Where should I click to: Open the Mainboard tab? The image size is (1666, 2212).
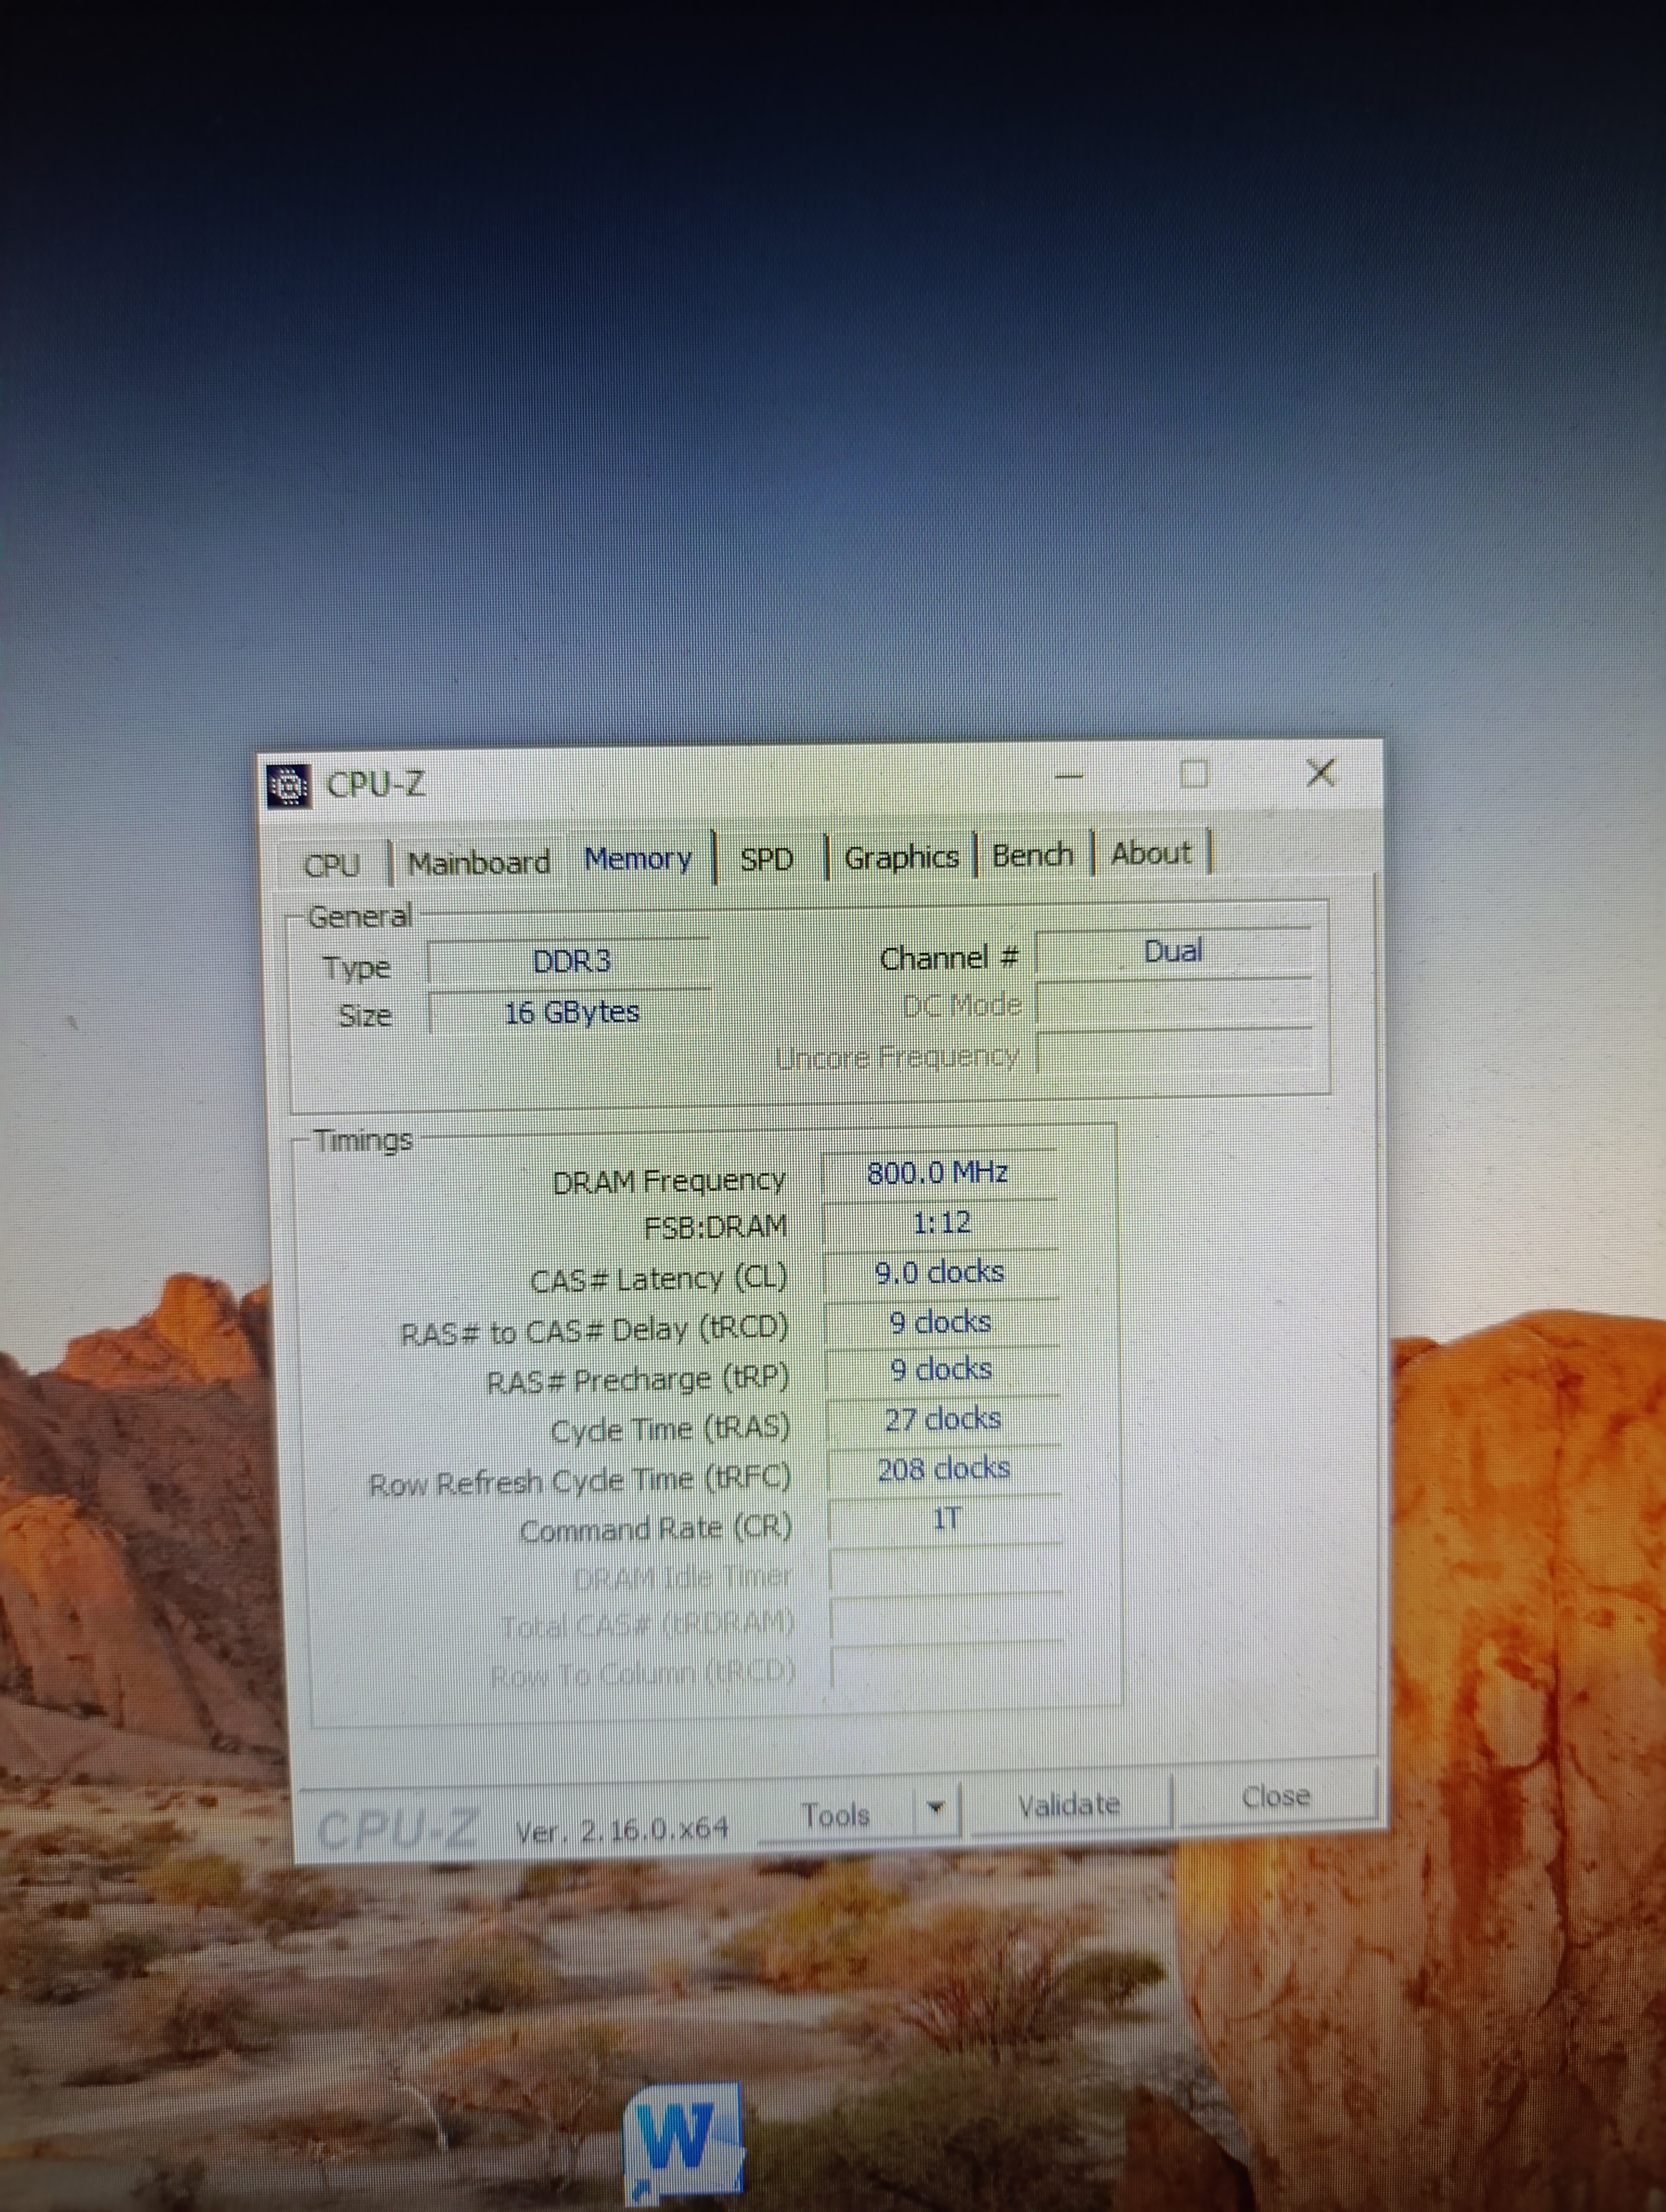point(479,862)
